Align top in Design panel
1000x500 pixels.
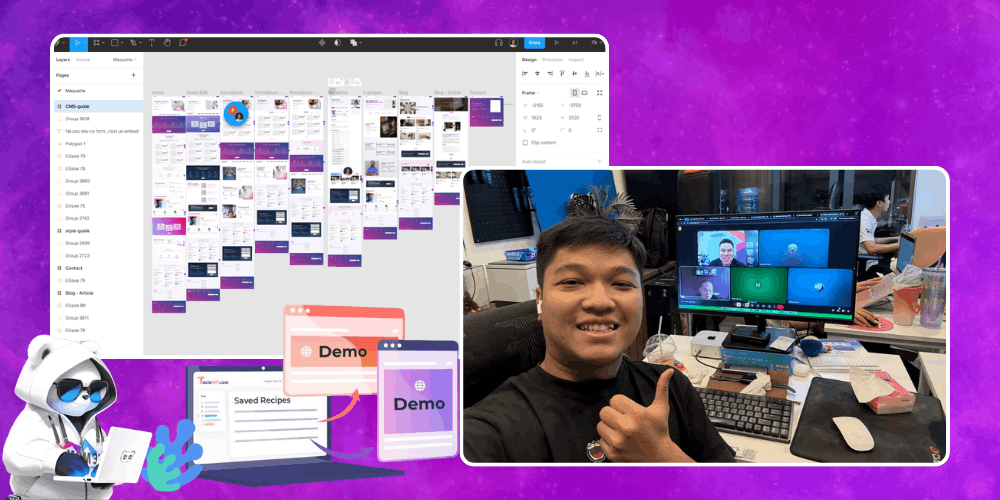point(562,74)
